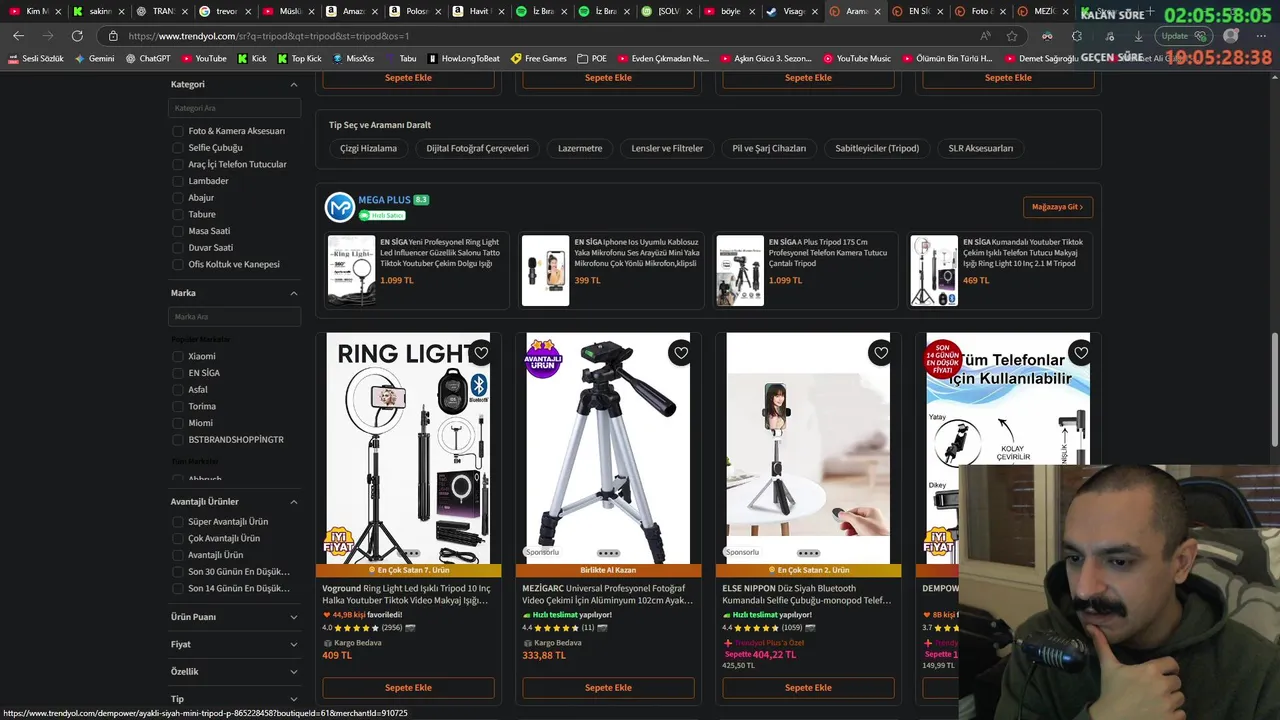Open the ChatGPT bookmark
The width and height of the screenshot is (1280, 720).
(147, 58)
